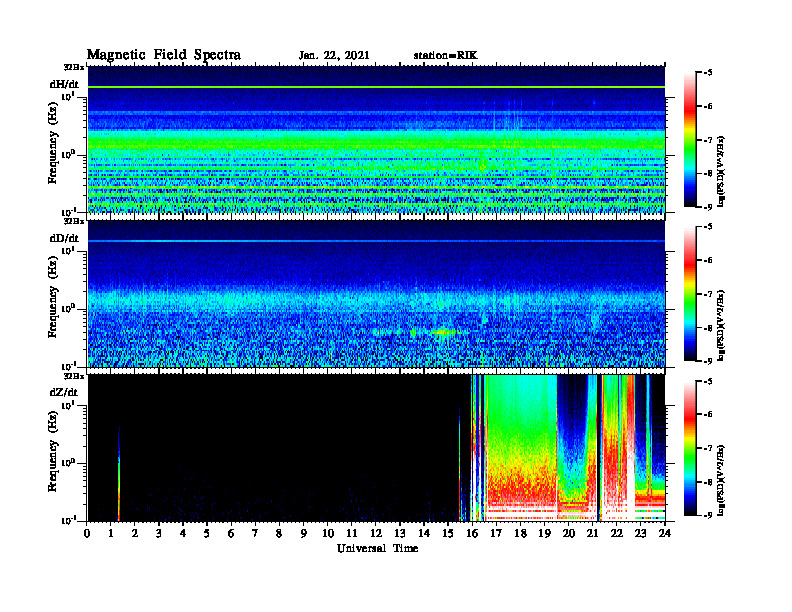Click the log(PSD) label beside dZ/dt color bar

pyautogui.click(x=723, y=479)
